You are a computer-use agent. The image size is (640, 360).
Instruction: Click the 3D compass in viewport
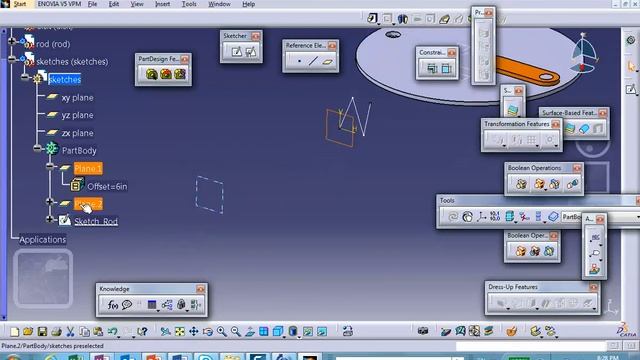click(x=584, y=53)
